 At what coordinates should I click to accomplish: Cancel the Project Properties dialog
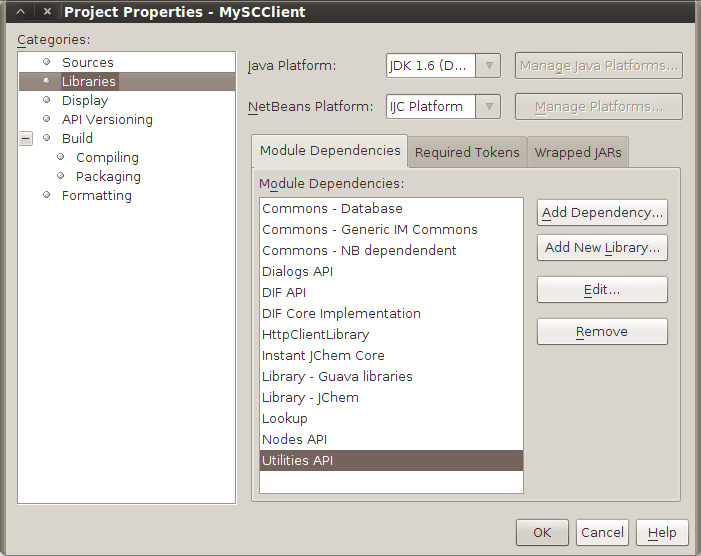(x=602, y=533)
